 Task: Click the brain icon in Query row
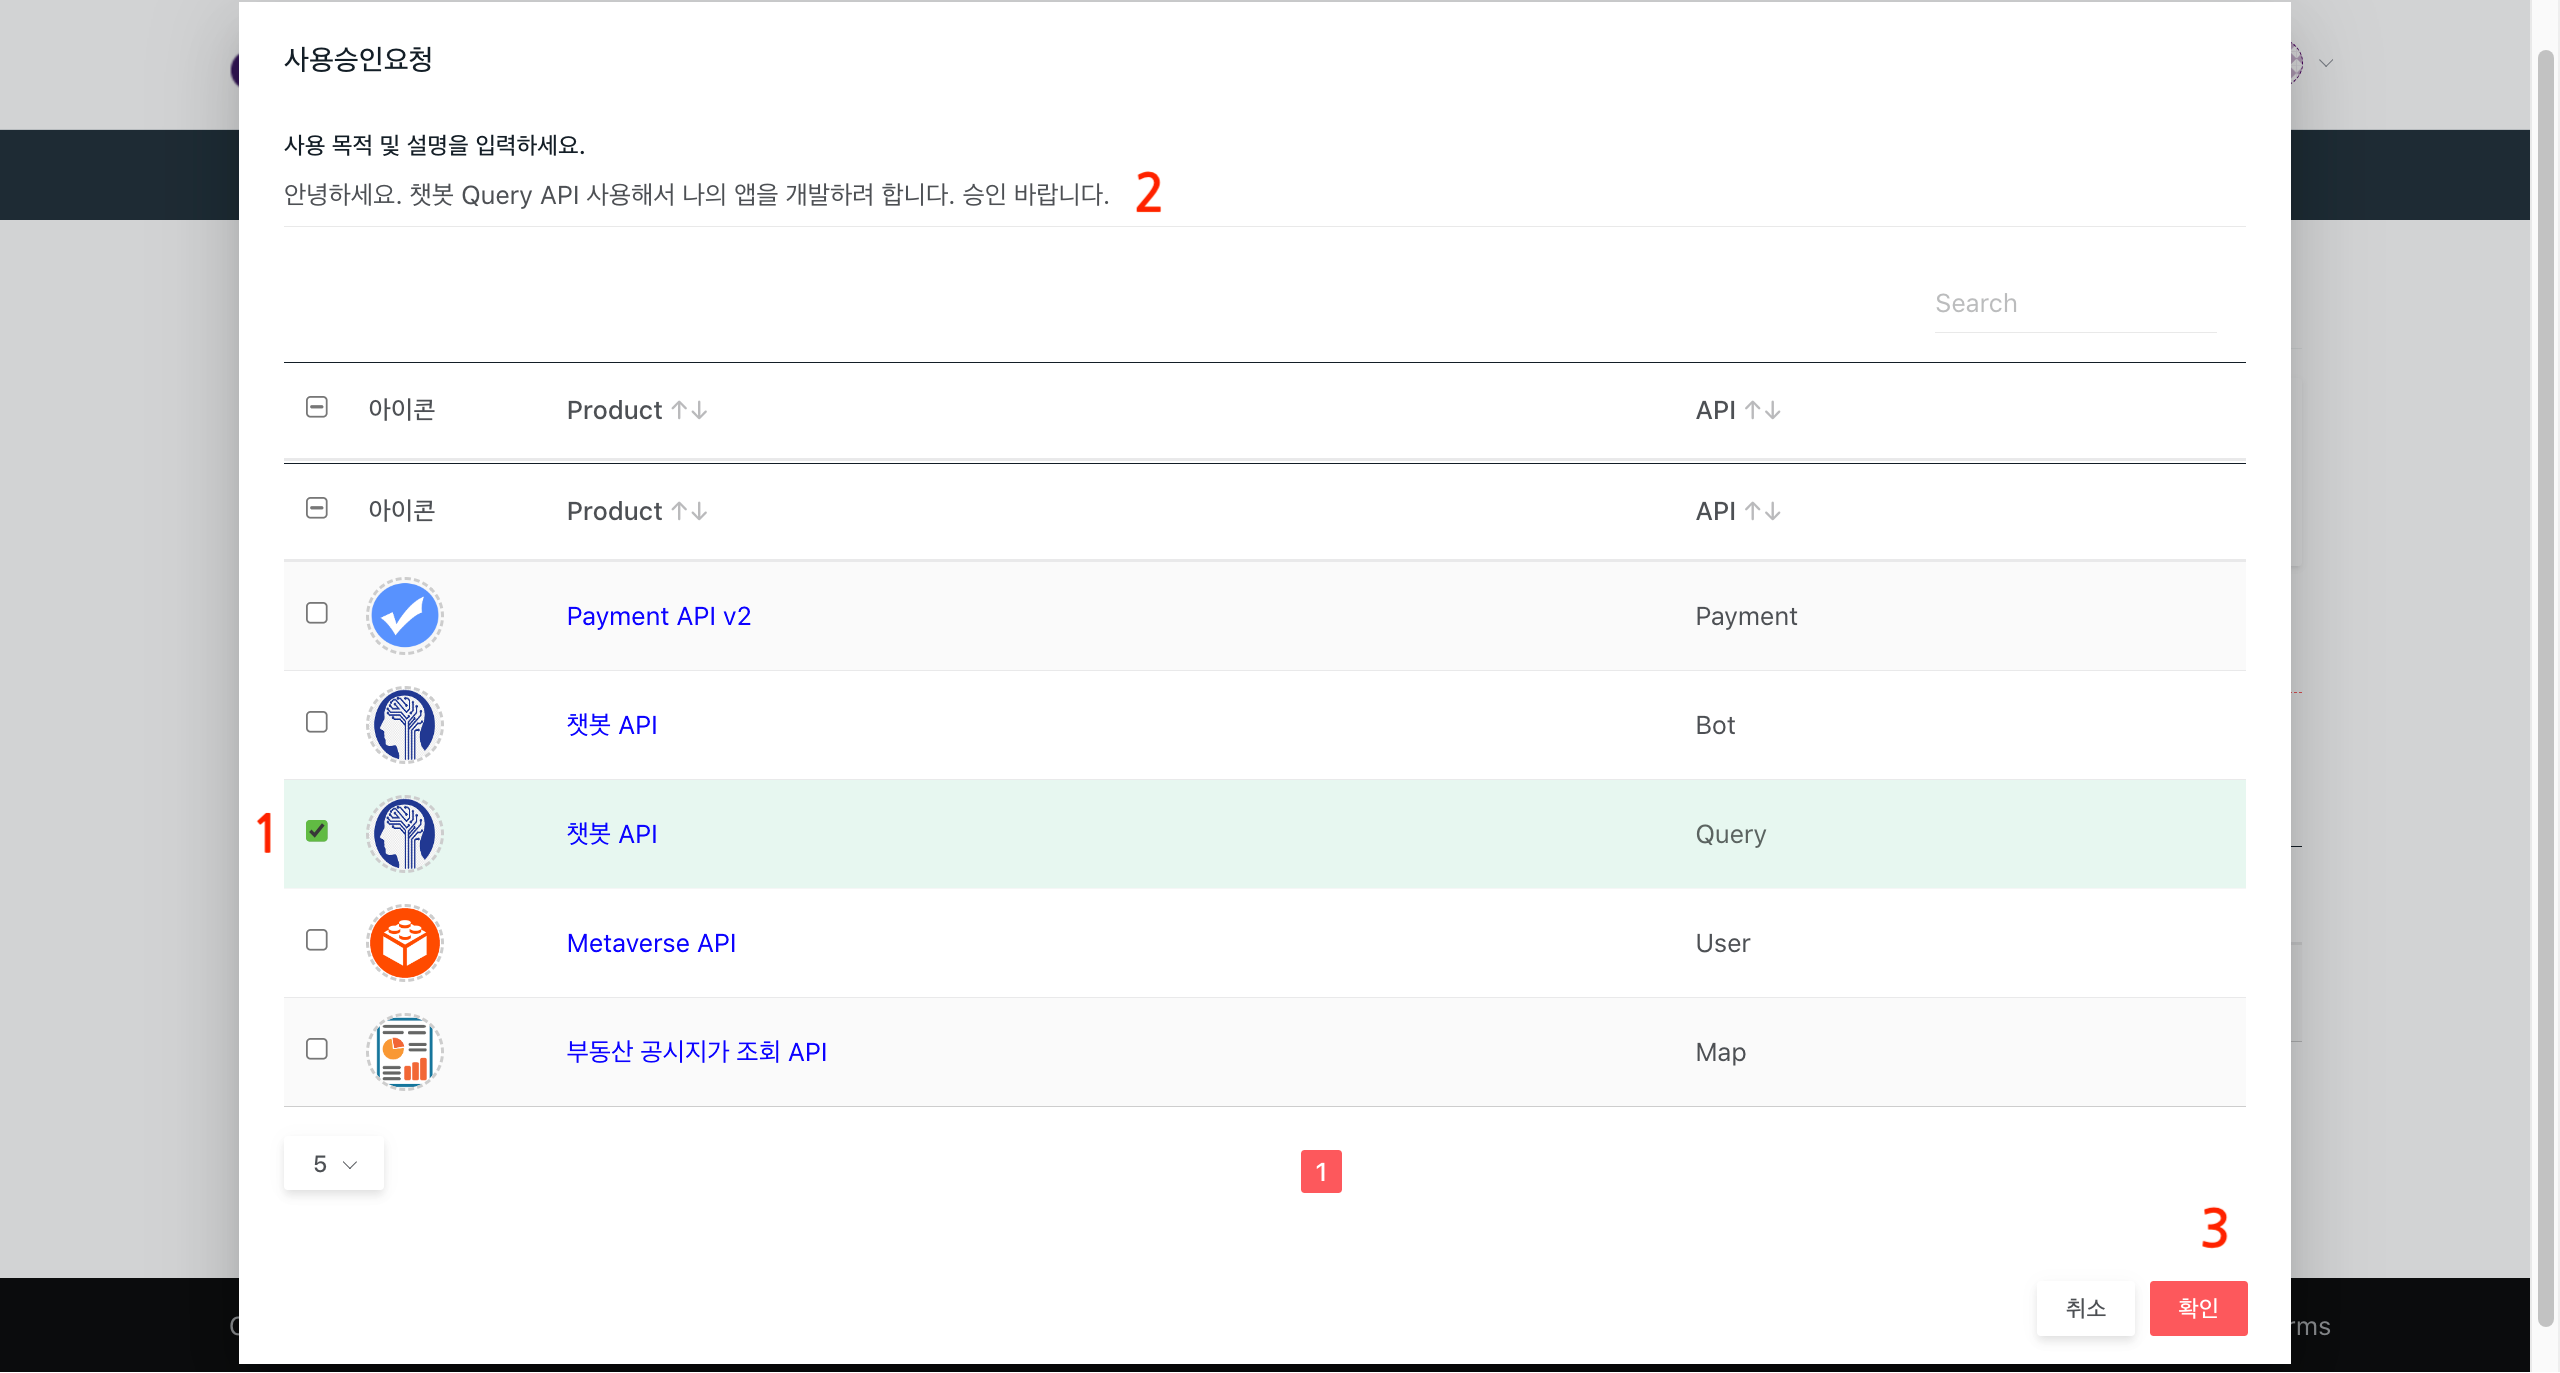coord(404,834)
